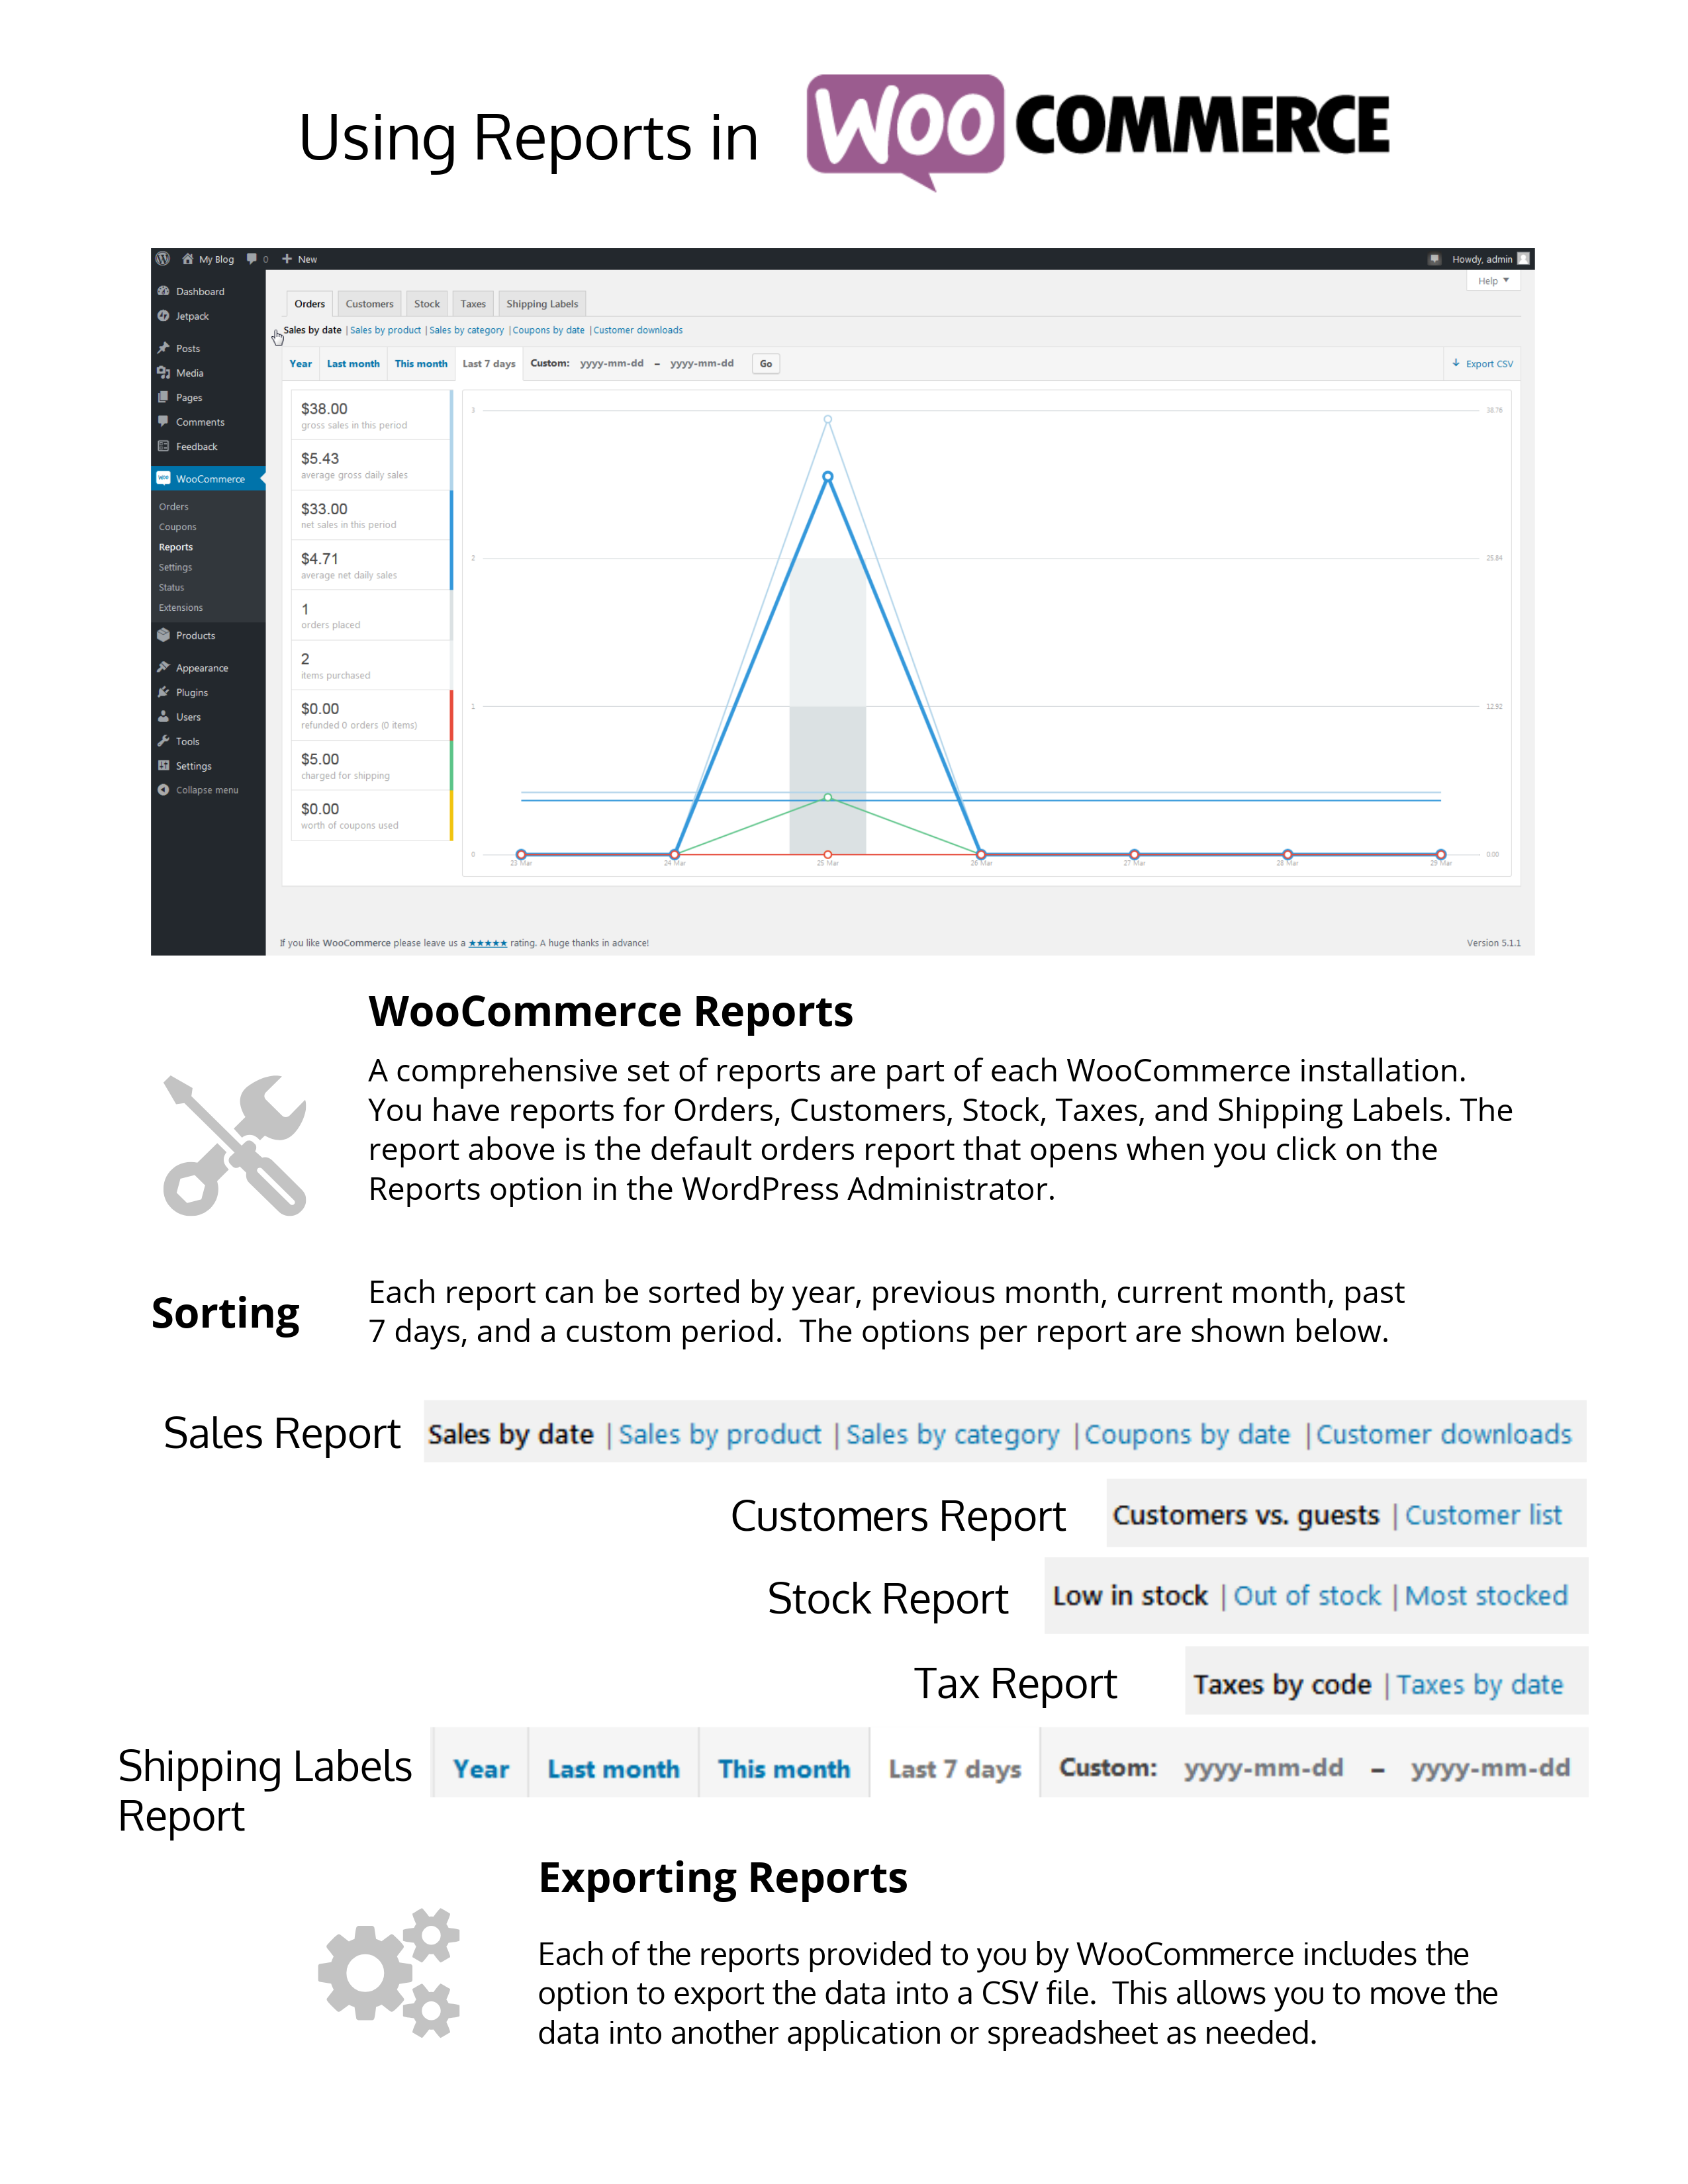
Task: Open Status under the WooCommerce submenu
Action: 171,587
